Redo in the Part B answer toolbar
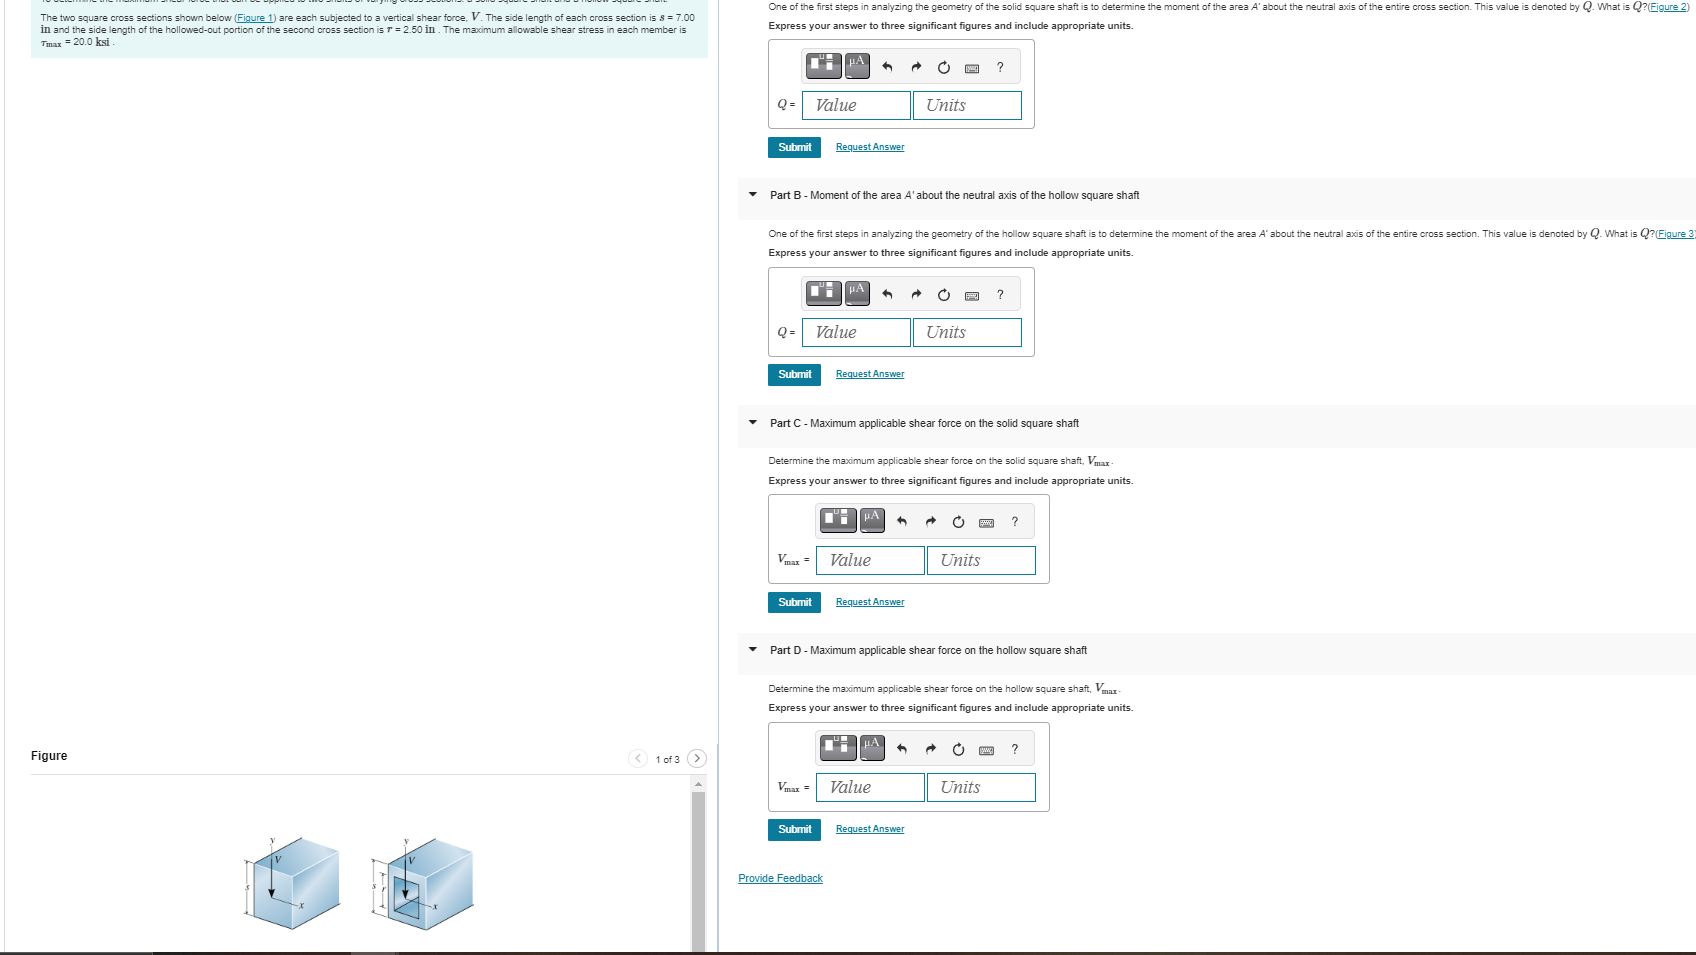 915,294
